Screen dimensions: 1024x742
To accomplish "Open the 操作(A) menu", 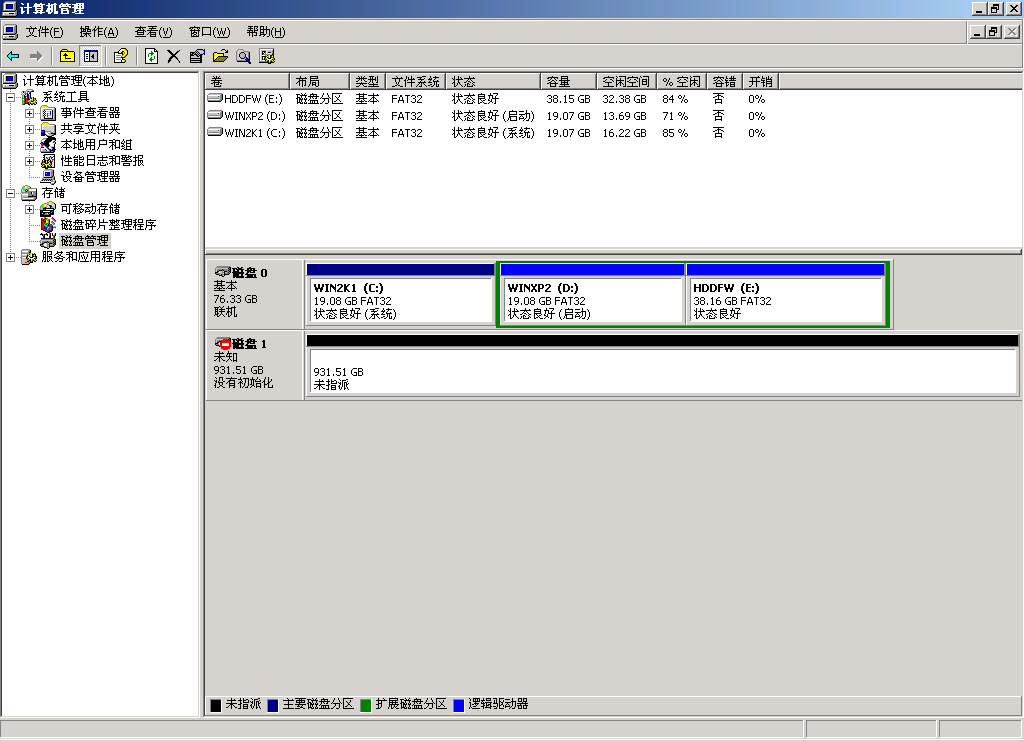I will tap(99, 32).
